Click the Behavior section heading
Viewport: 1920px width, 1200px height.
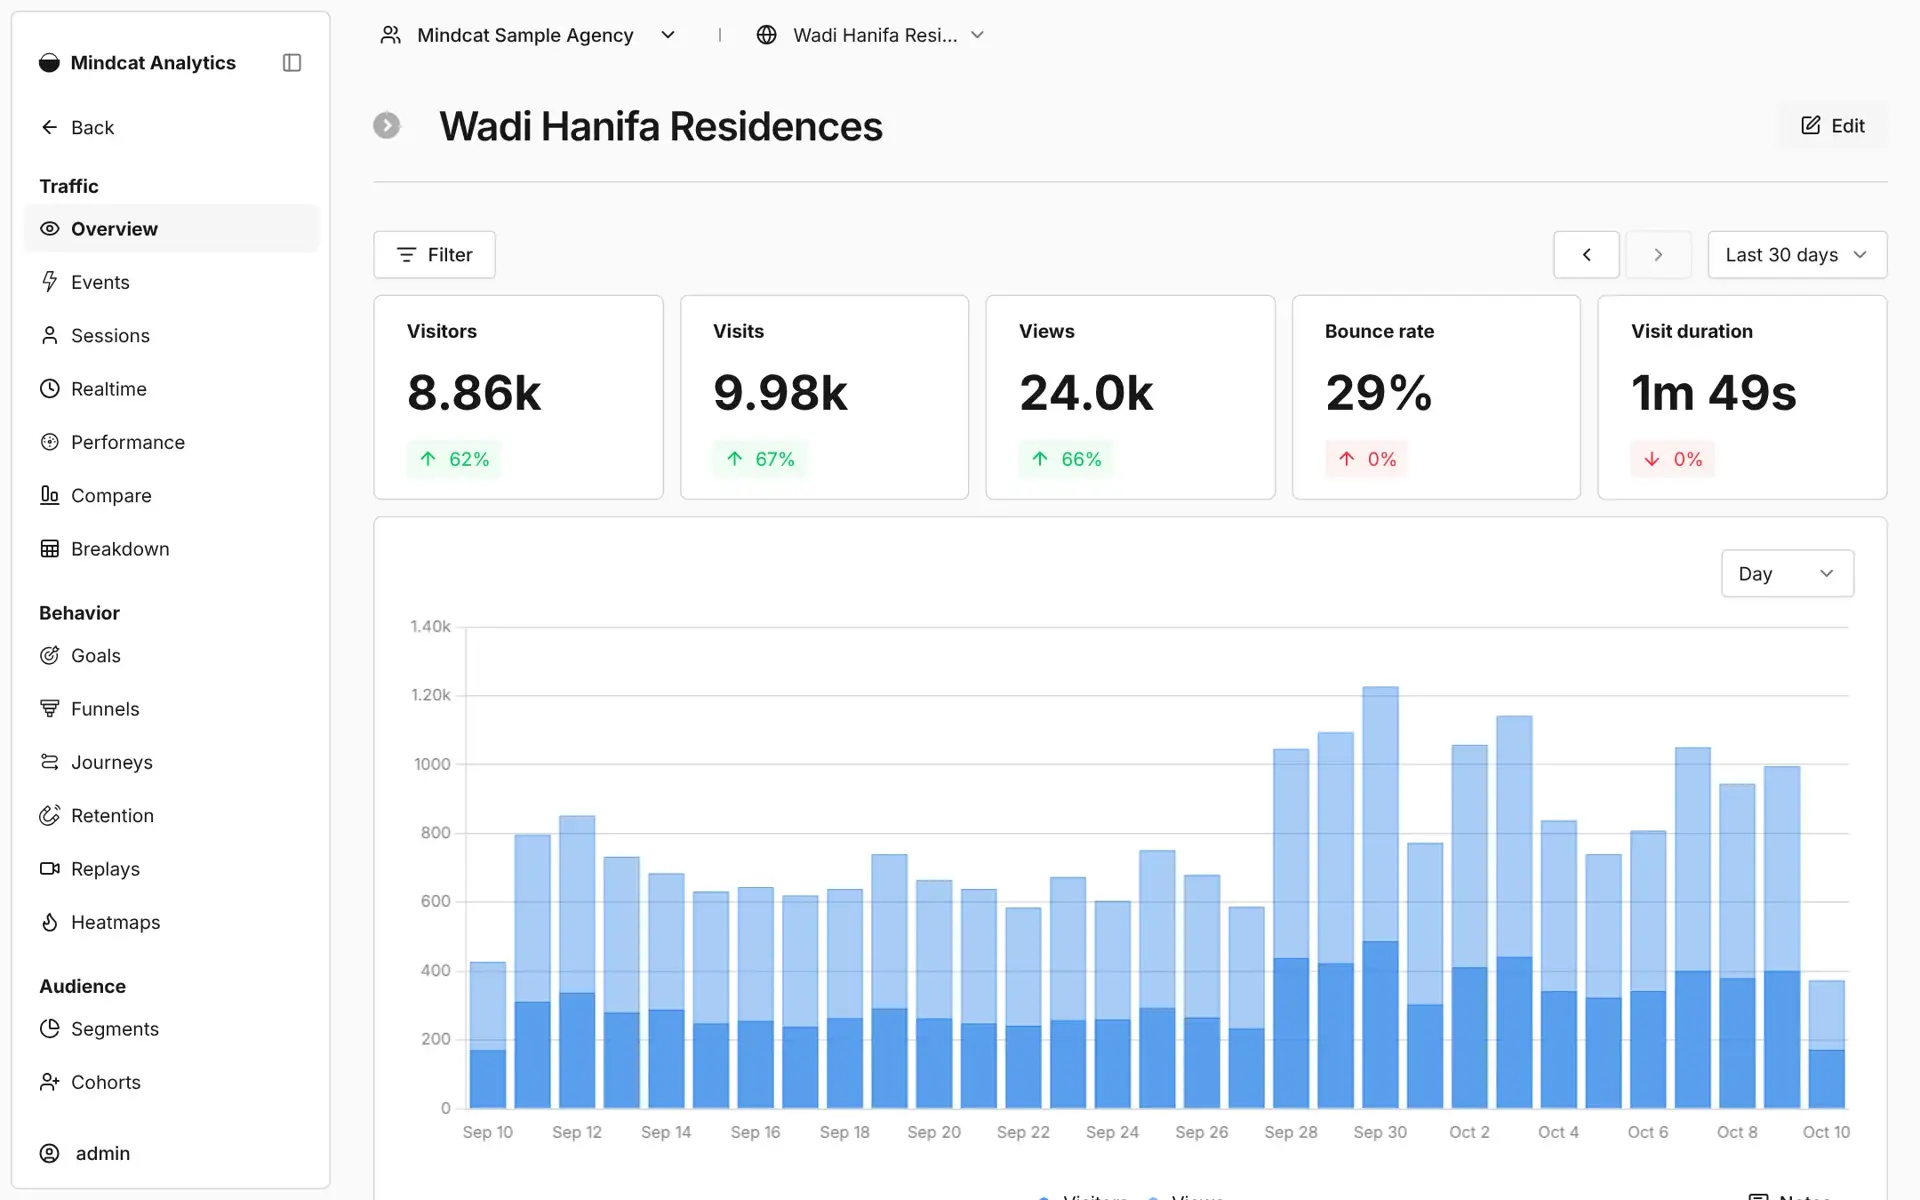(x=79, y=613)
